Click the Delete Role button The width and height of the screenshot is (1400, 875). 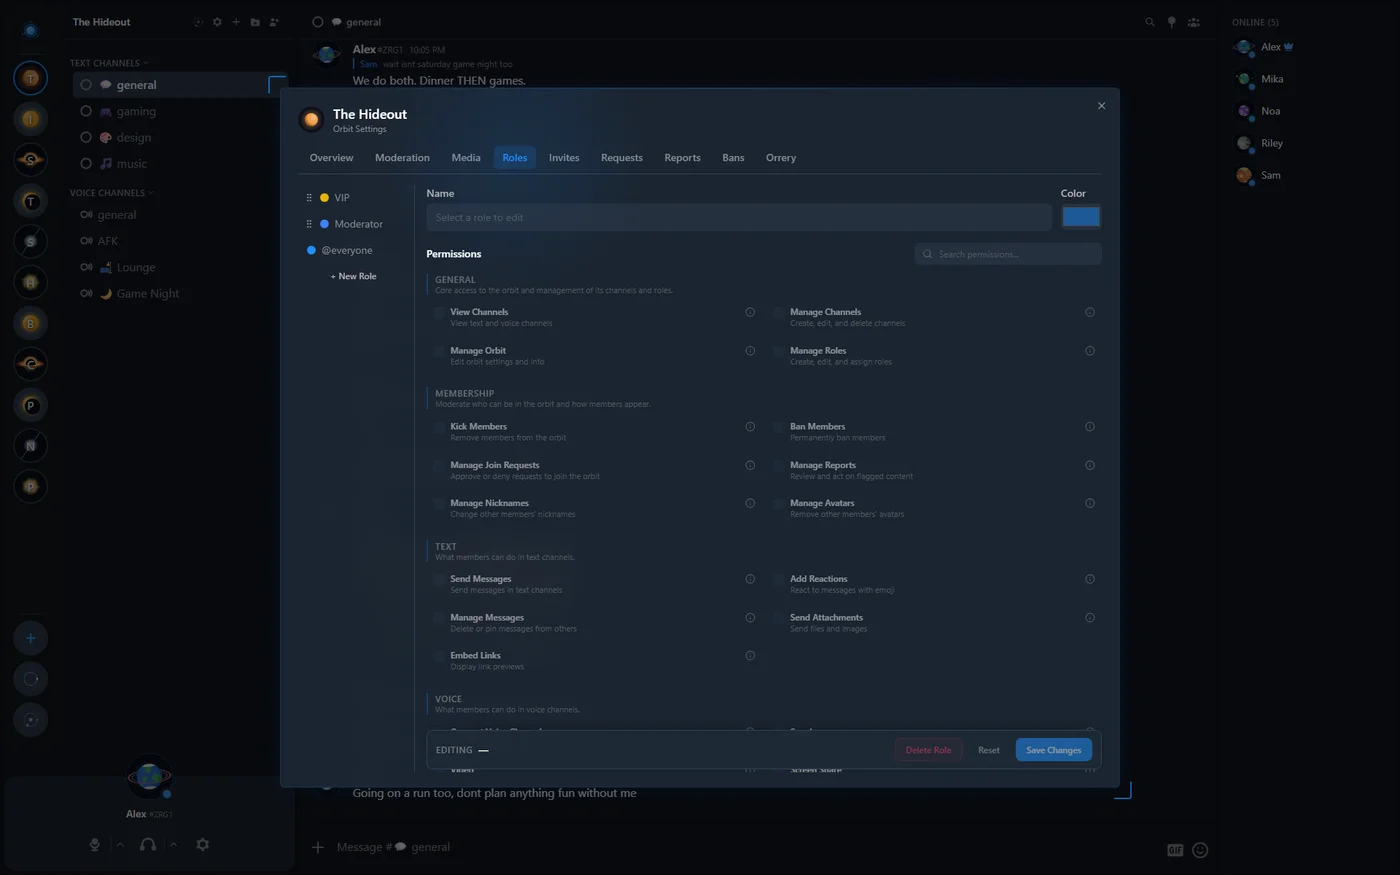(x=928, y=750)
